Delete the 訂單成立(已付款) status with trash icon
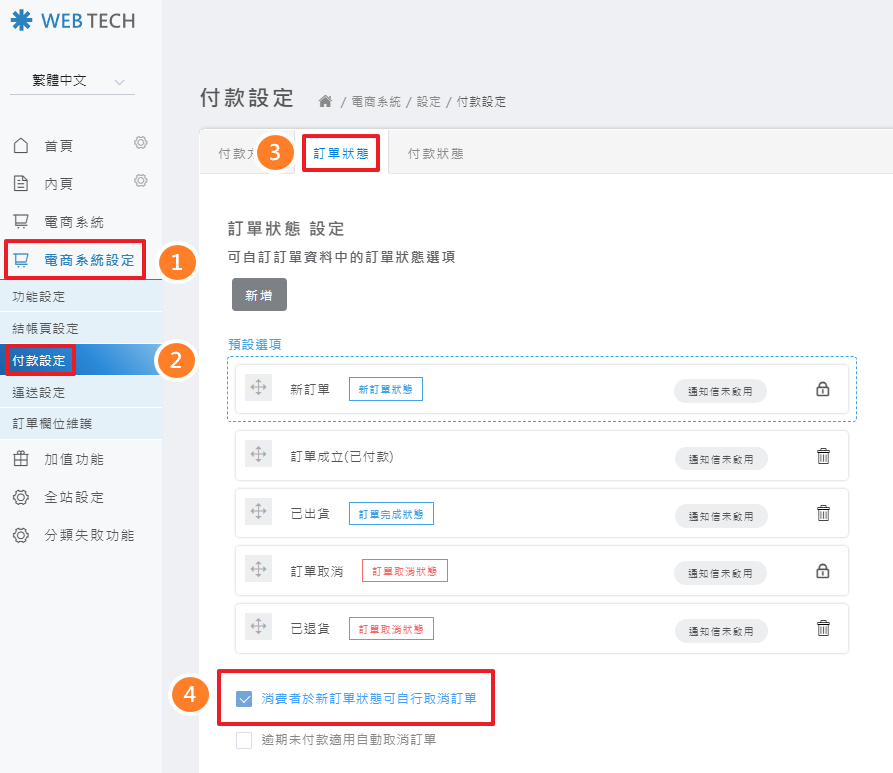 823,456
